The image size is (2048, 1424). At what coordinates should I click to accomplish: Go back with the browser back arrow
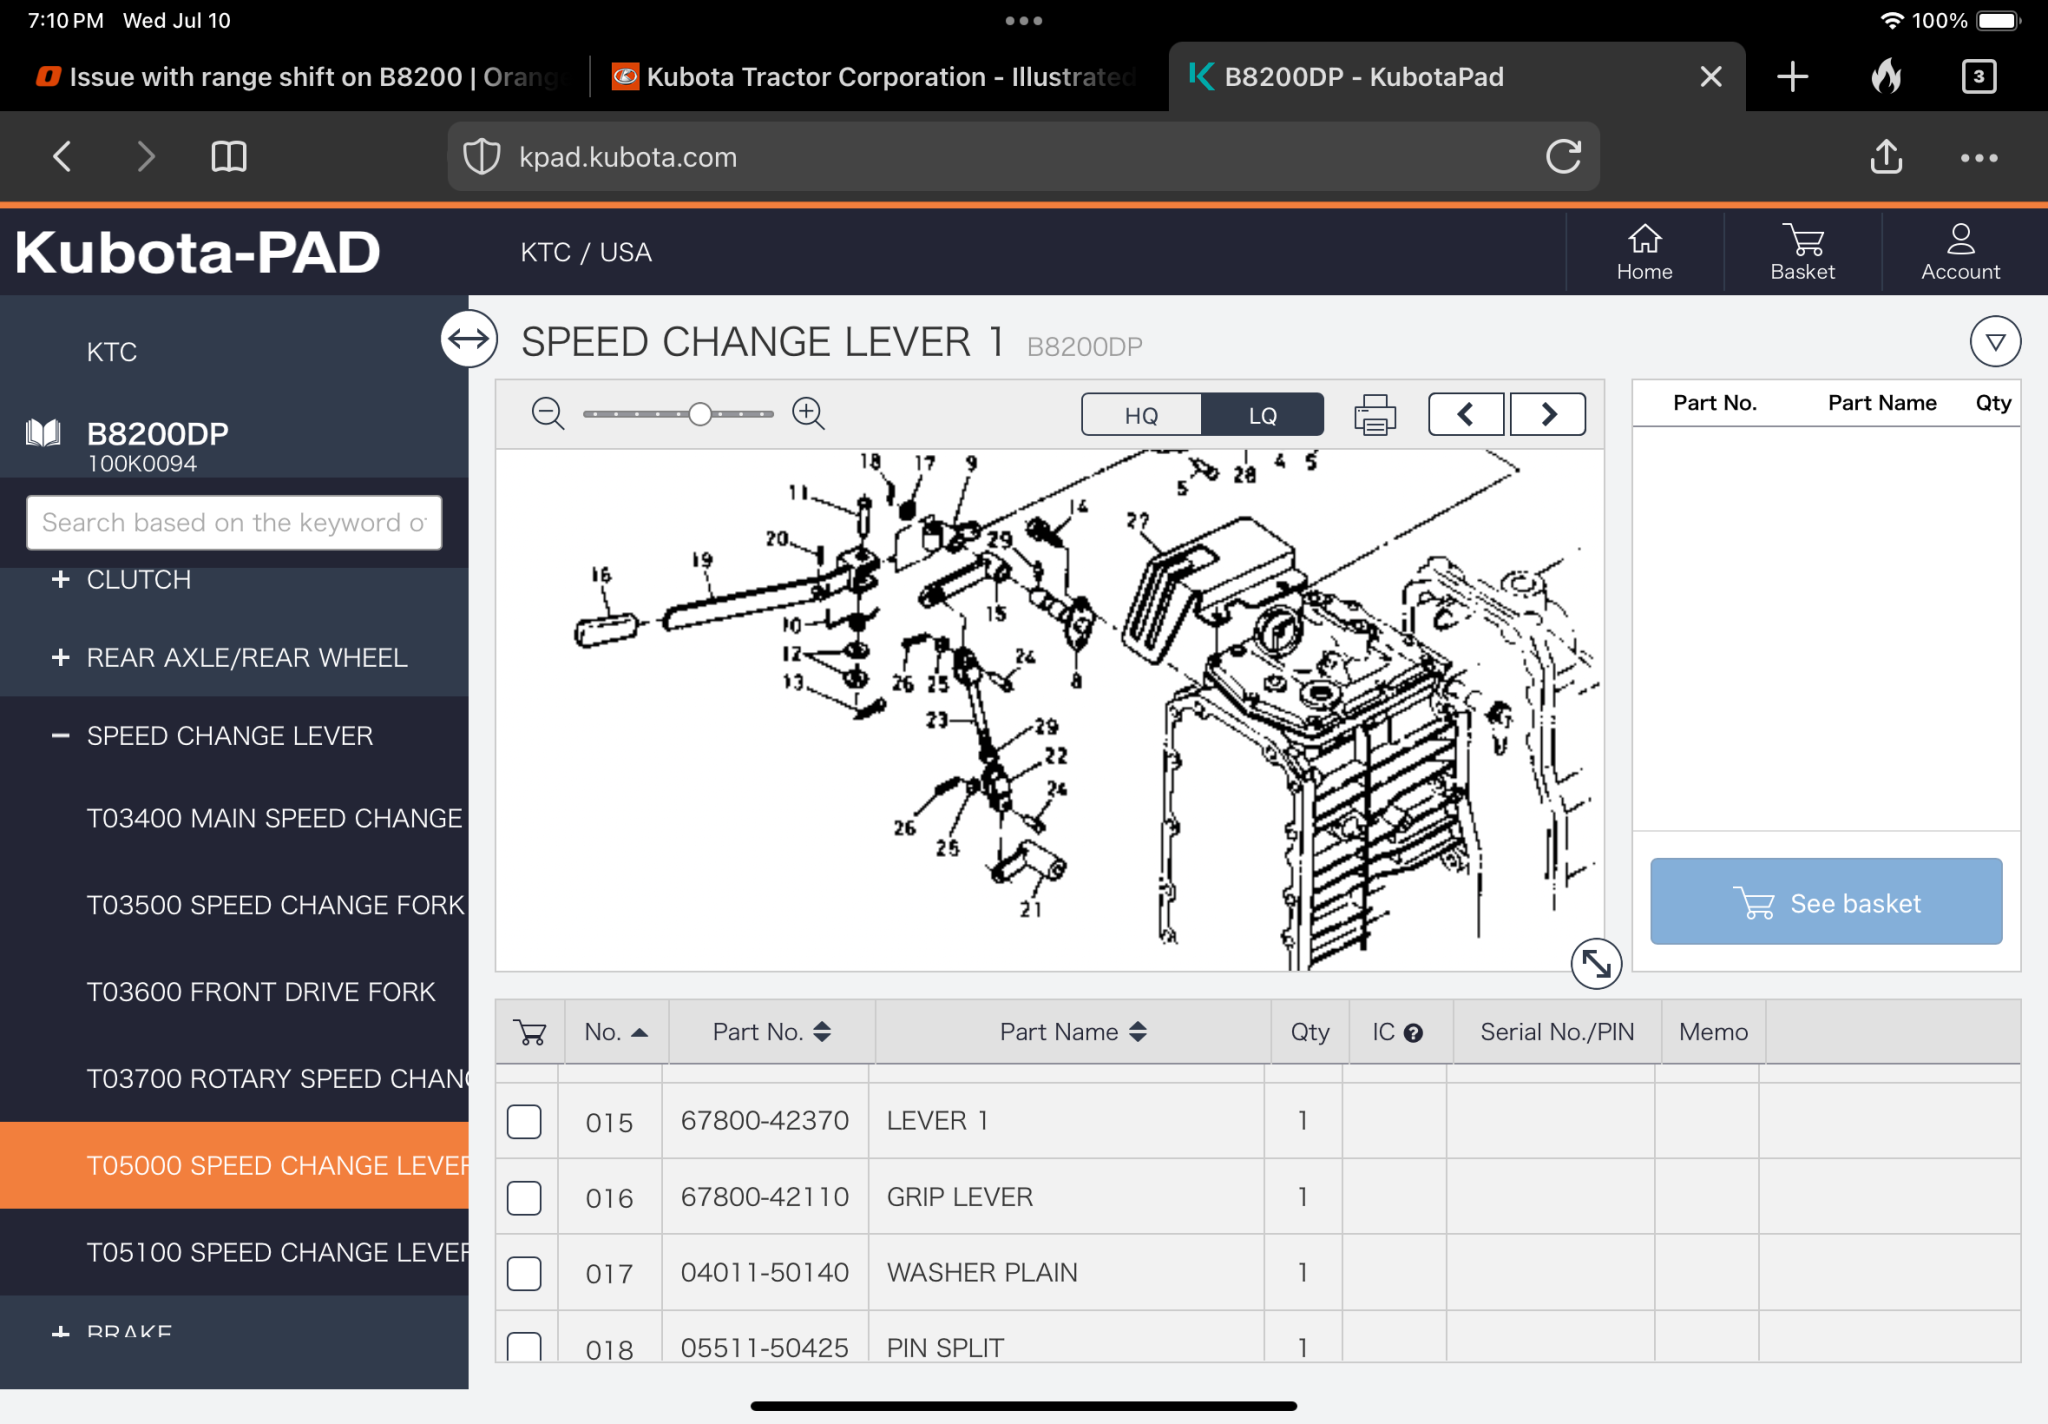62,156
